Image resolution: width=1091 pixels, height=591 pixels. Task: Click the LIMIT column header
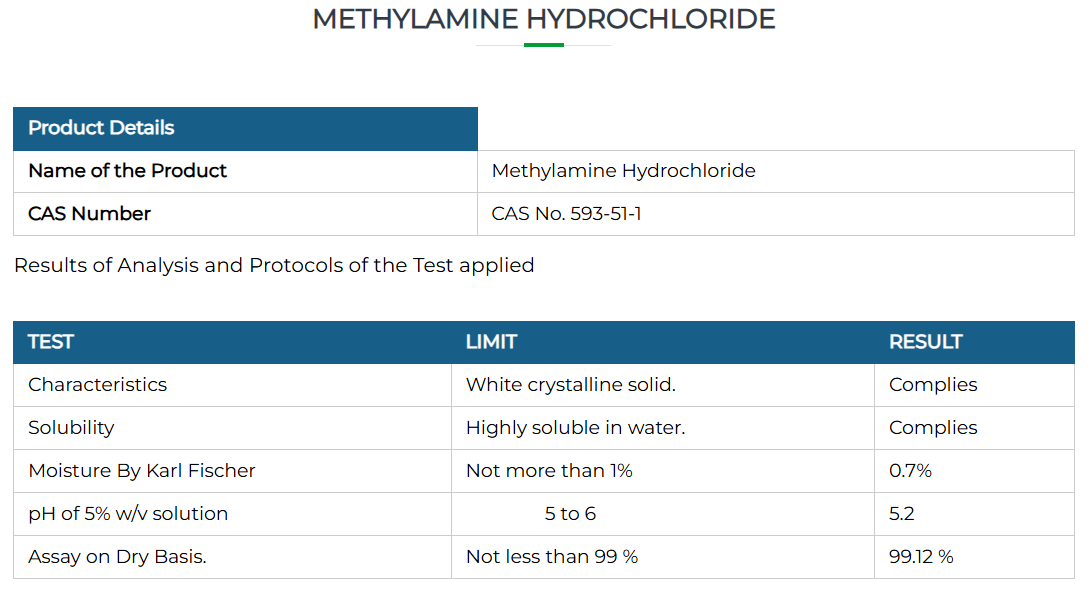point(491,342)
